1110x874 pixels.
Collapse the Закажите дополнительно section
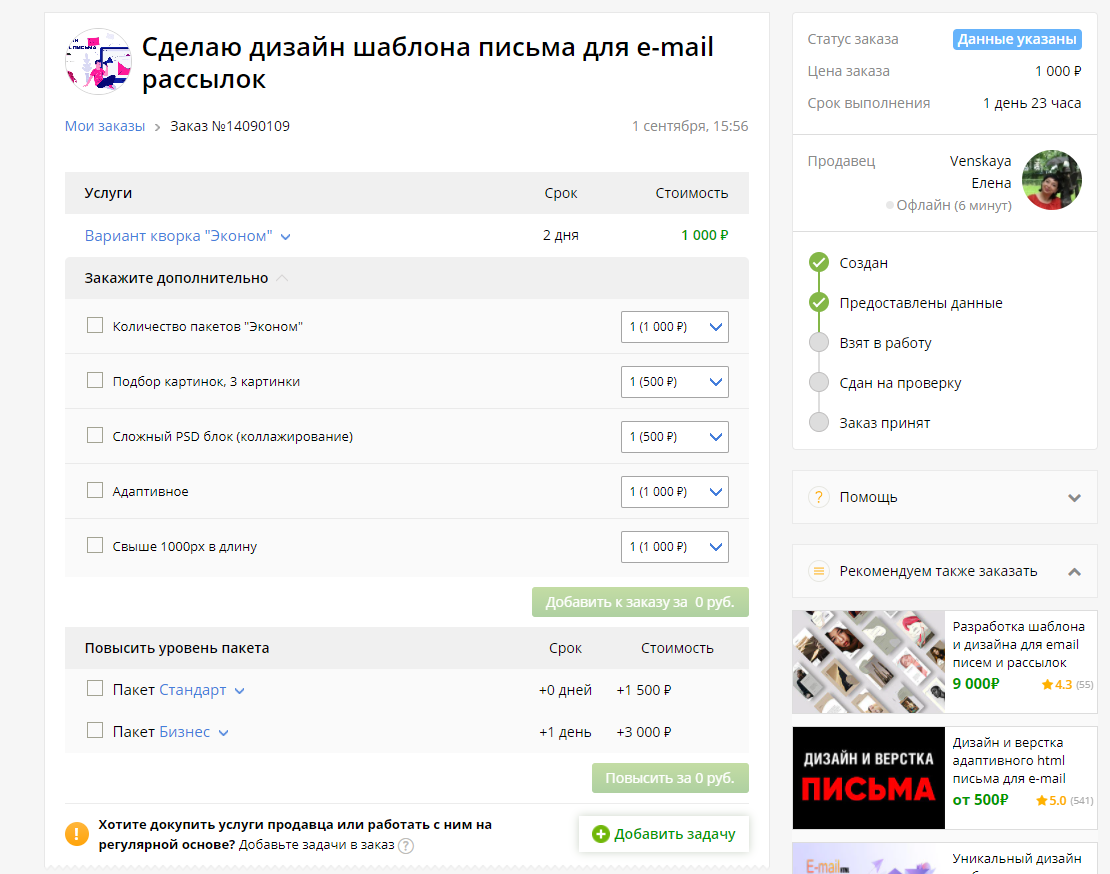click(x=282, y=278)
